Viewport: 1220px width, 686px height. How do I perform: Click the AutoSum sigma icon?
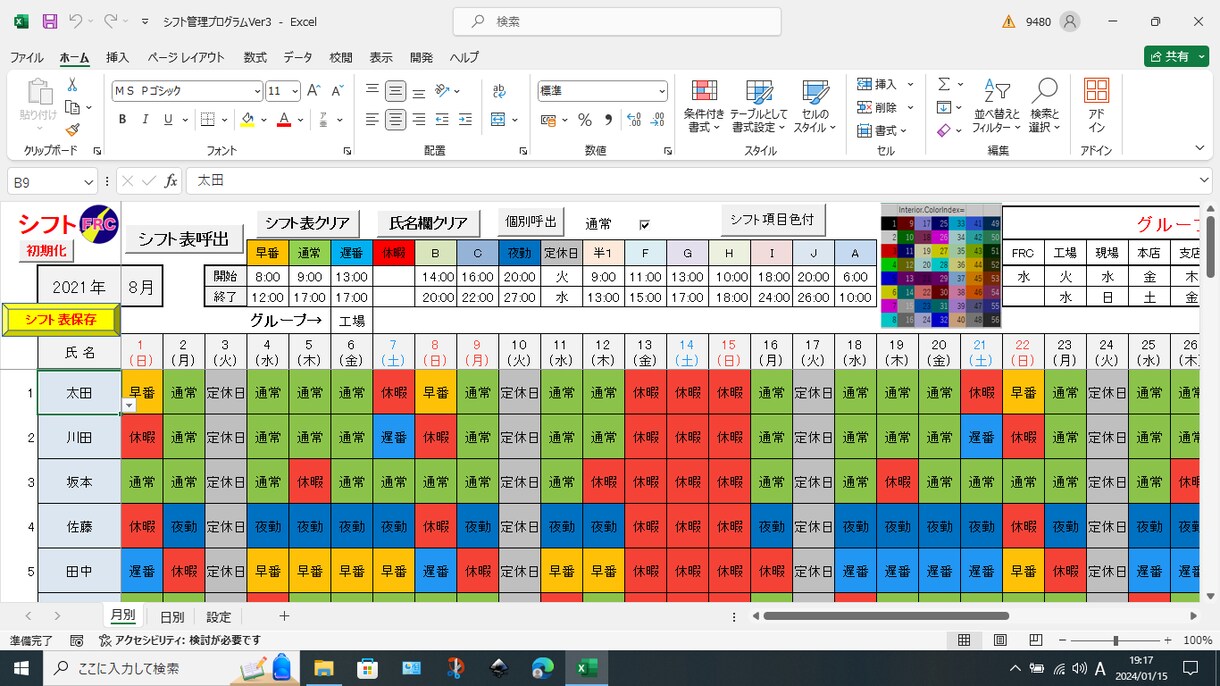944,85
